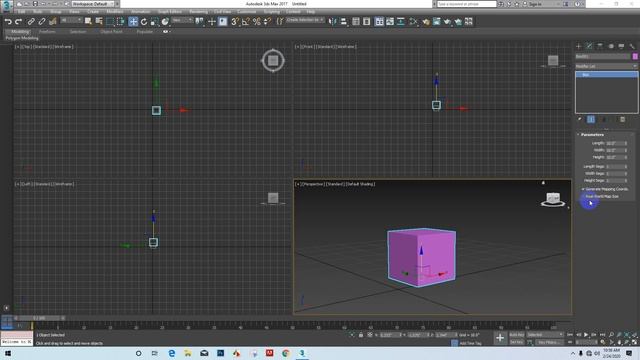This screenshot has width=640, height=360.
Task: Click the time slider handle
Action: tap(40, 318)
